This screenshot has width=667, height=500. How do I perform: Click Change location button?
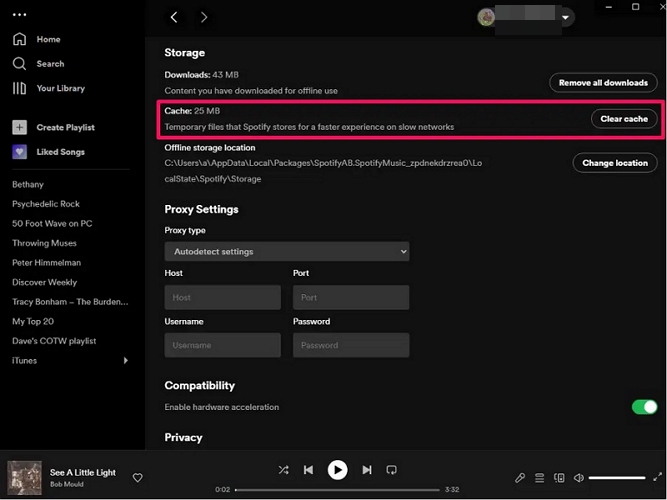615,163
